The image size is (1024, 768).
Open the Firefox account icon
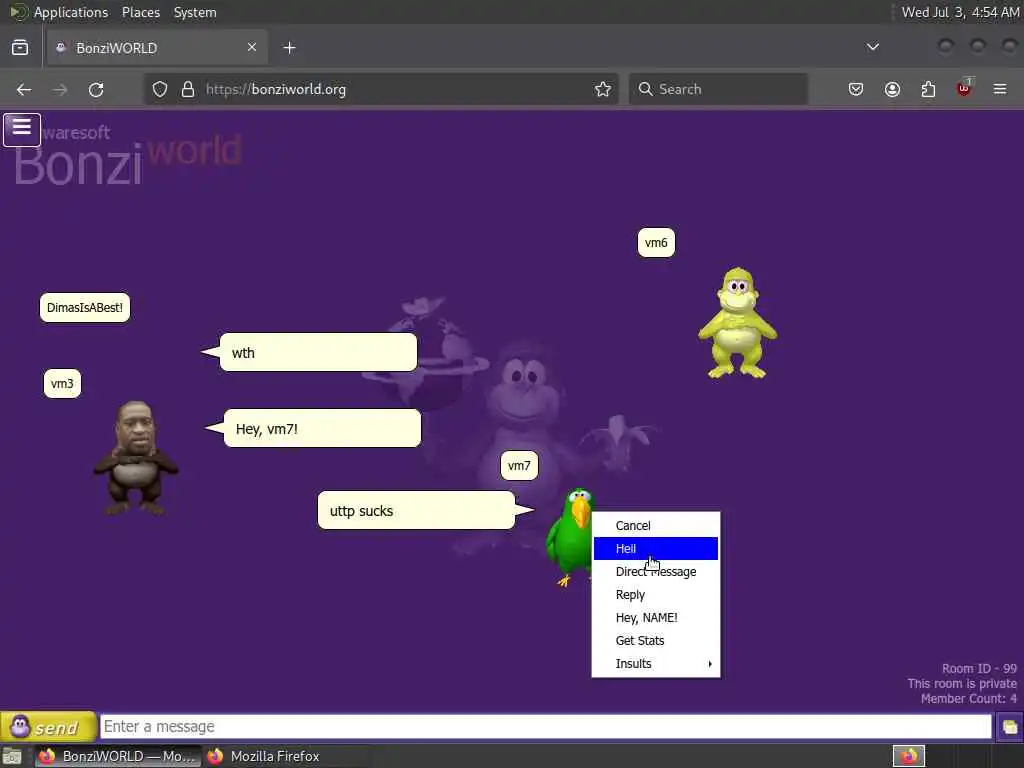[892, 89]
